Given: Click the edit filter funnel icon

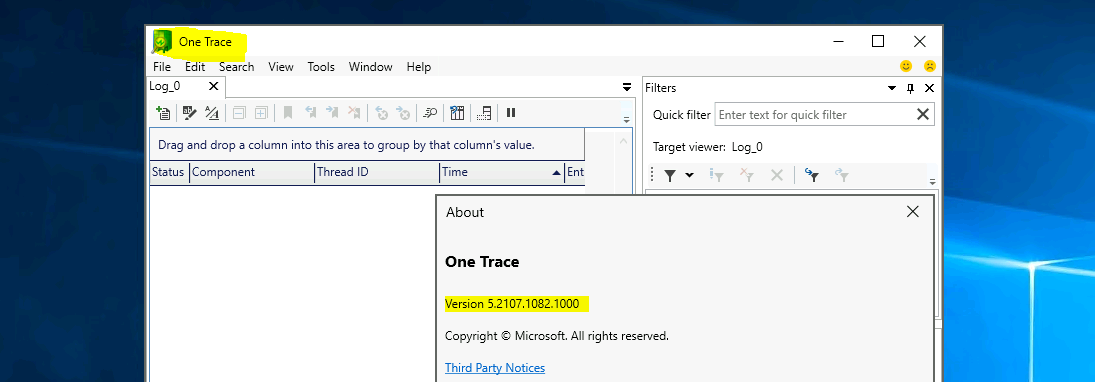Looking at the screenshot, I should point(716,175).
